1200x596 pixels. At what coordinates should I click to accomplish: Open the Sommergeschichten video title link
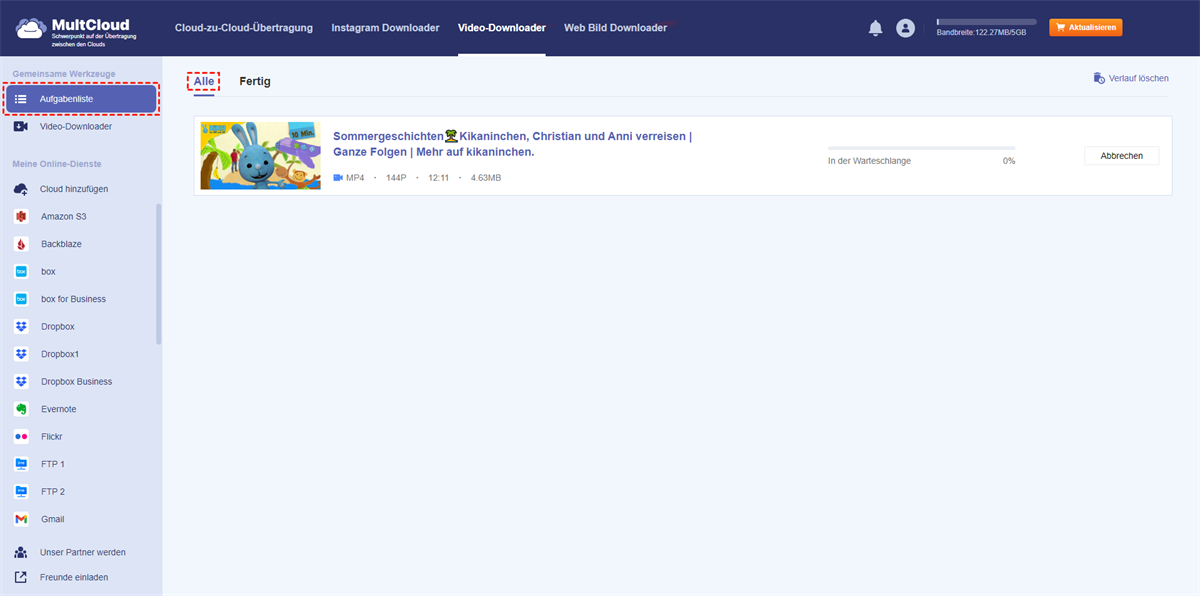pos(513,144)
